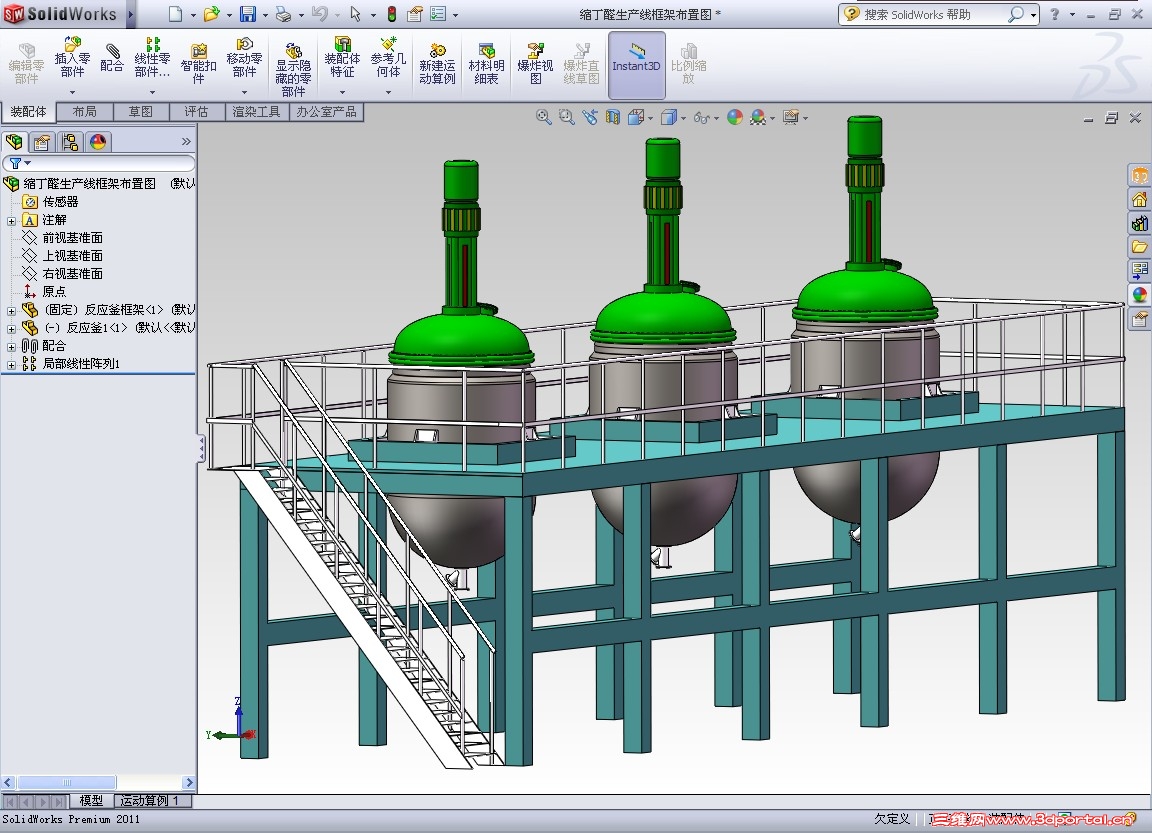Toggle the Instant3D button

[x=636, y=63]
